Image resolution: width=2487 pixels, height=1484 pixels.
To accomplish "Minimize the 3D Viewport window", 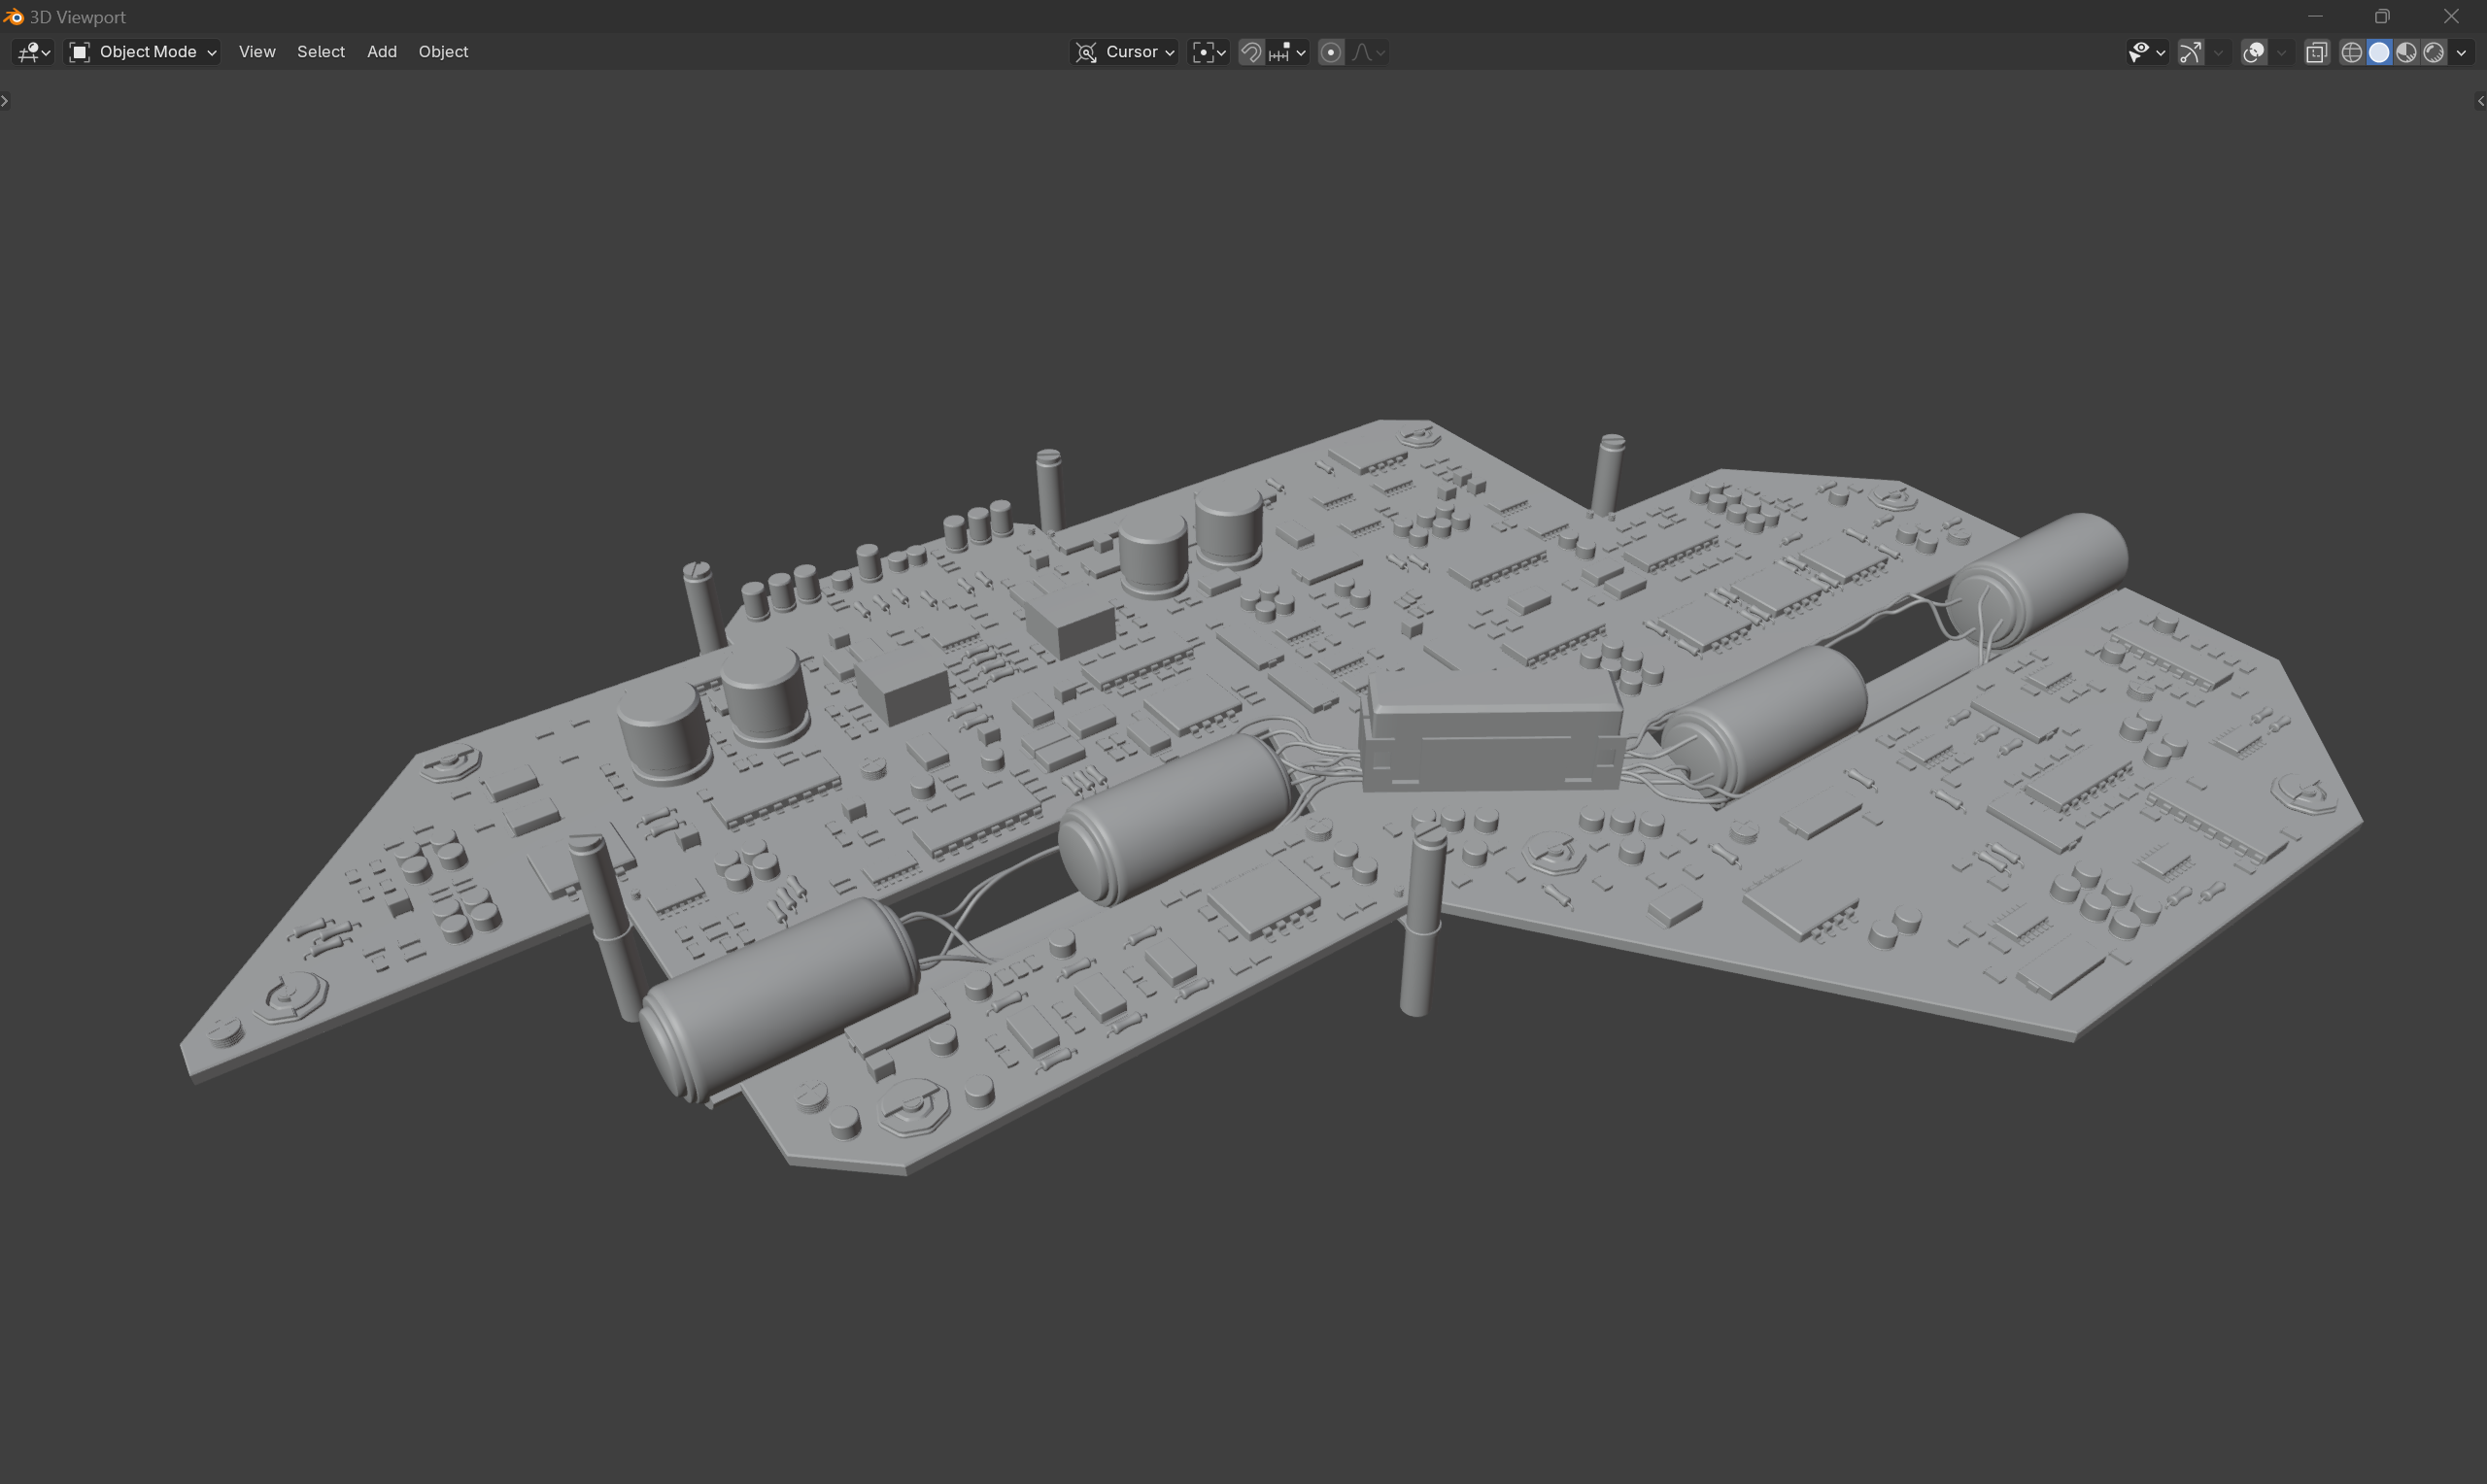I will click(2315, 16).
